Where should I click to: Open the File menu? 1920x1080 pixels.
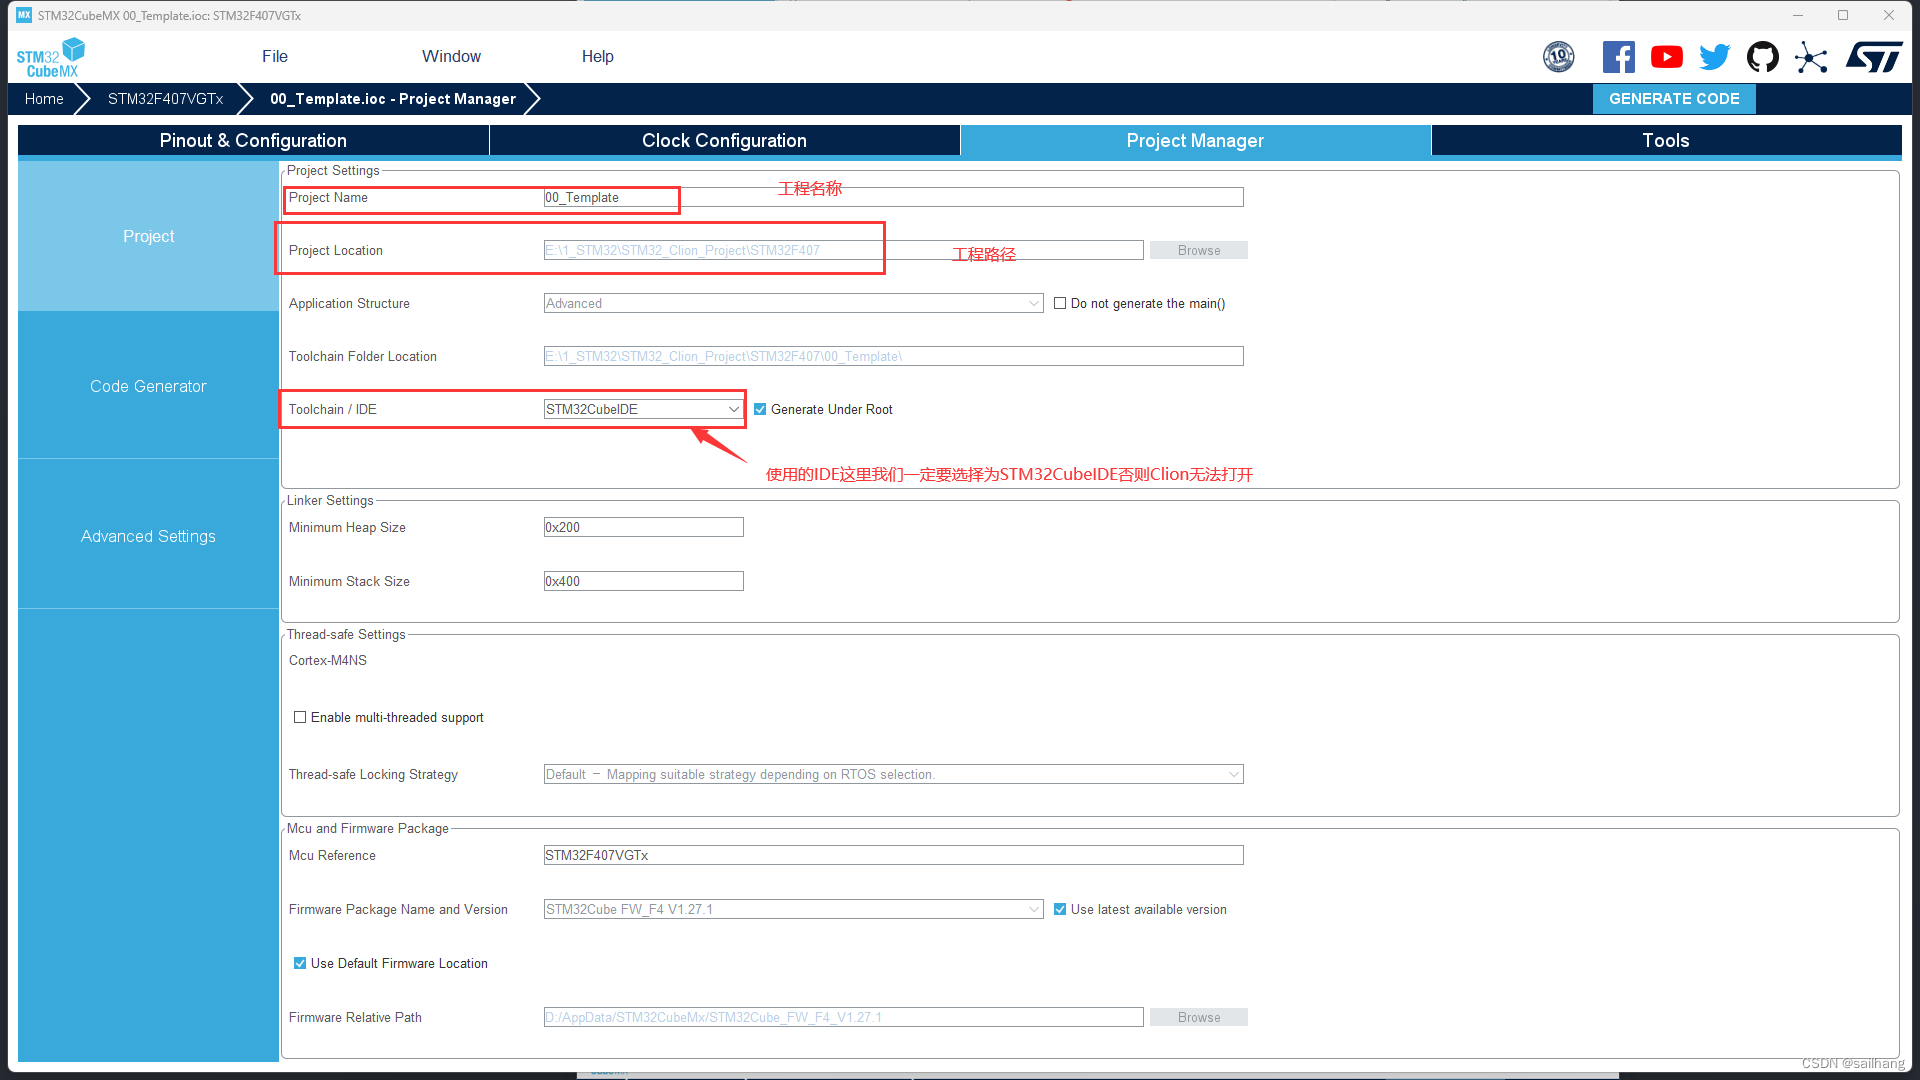coord(274,56)
